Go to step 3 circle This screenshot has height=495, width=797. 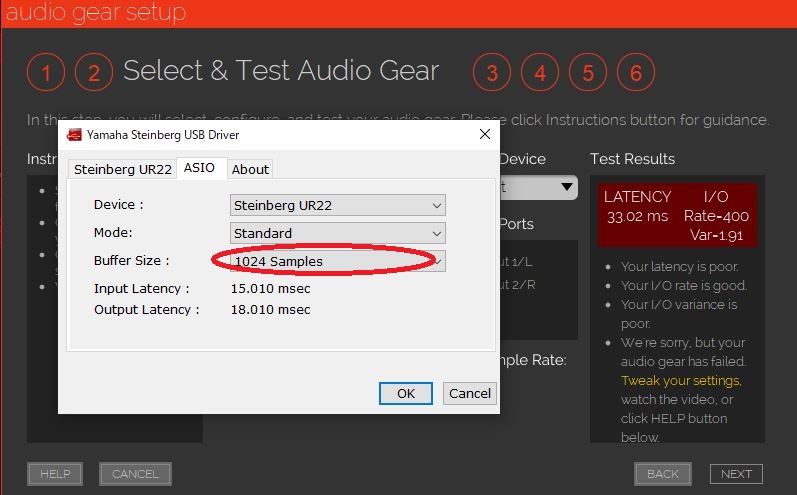[492, 73]
